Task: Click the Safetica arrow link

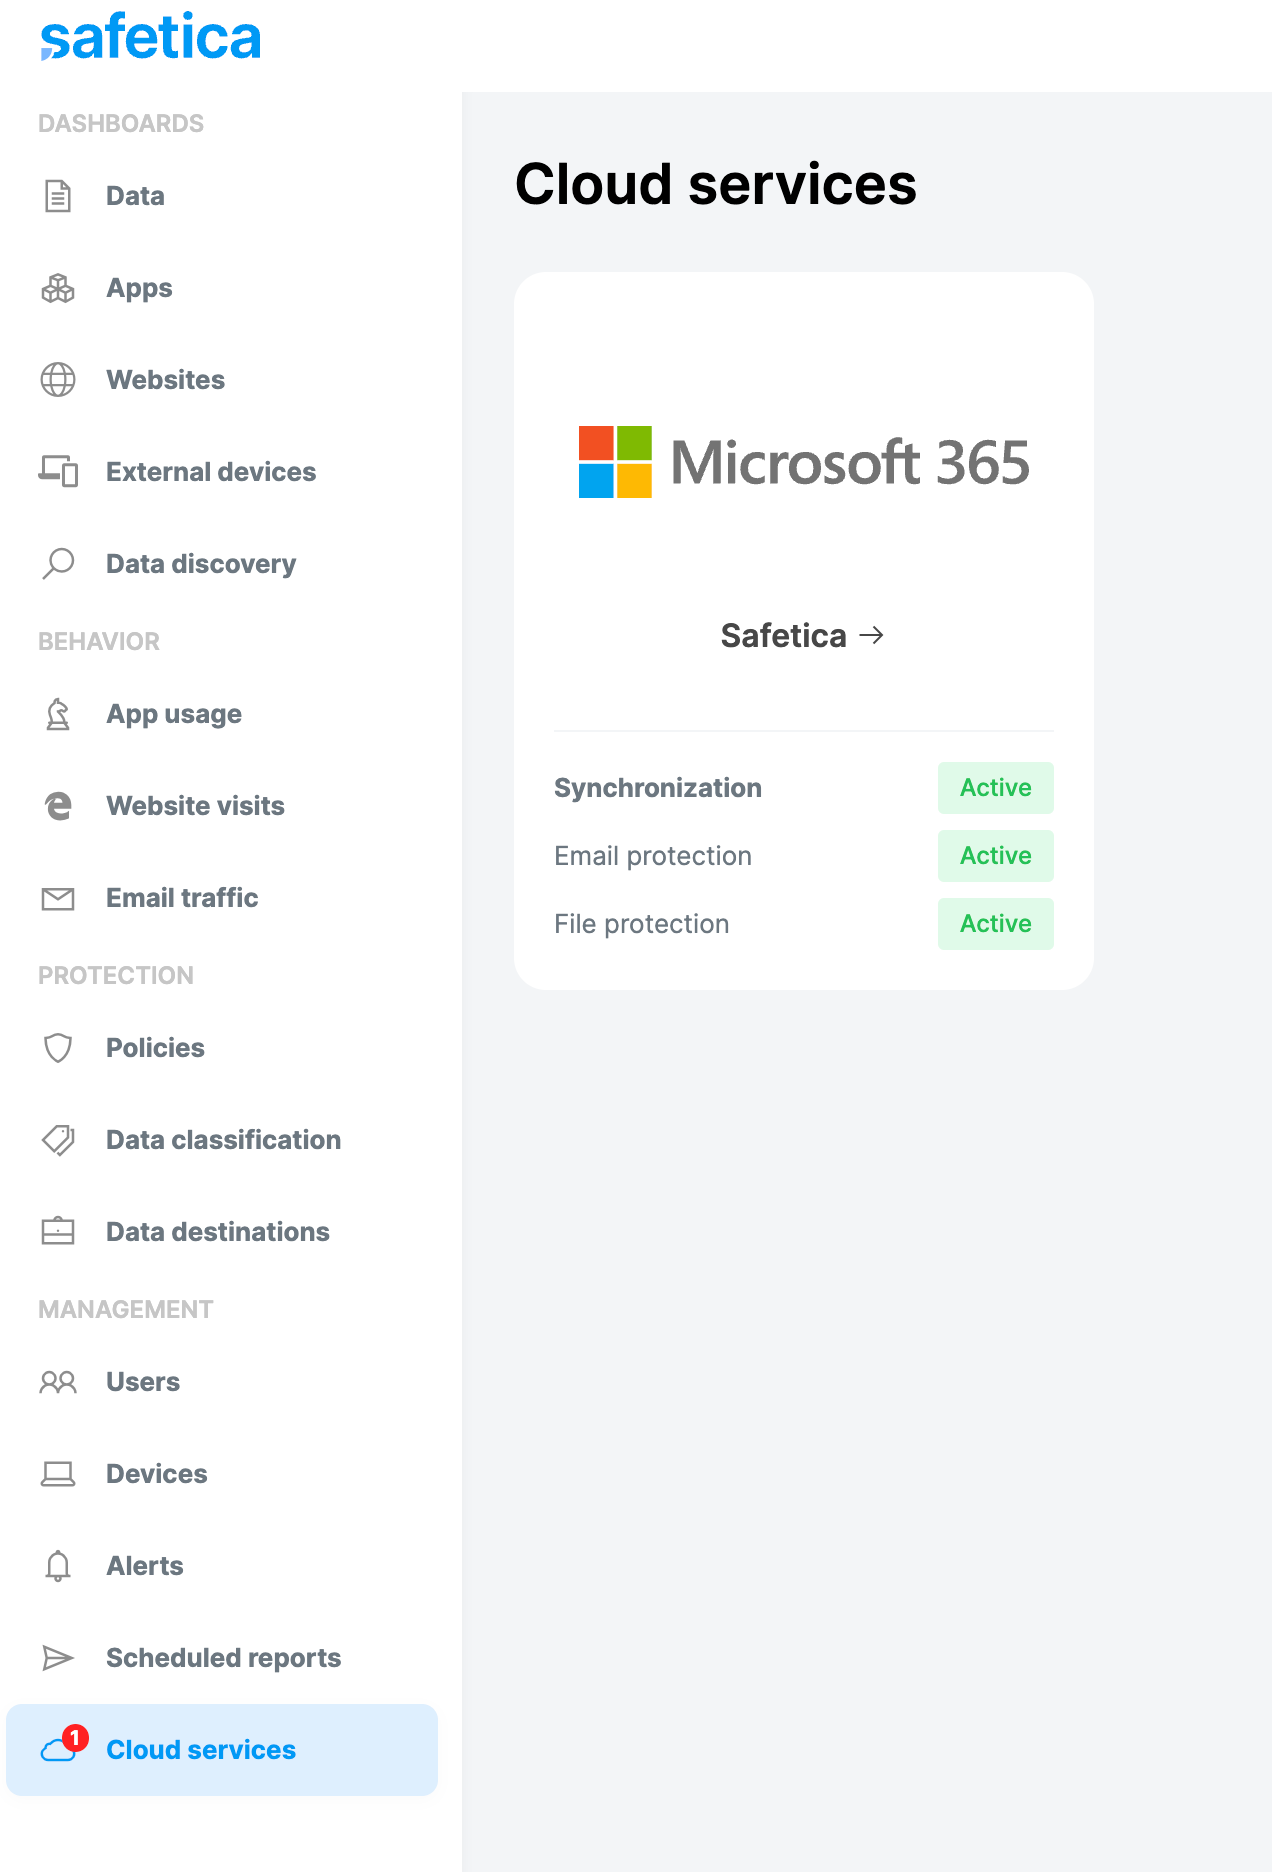Action: pos(803,636)
